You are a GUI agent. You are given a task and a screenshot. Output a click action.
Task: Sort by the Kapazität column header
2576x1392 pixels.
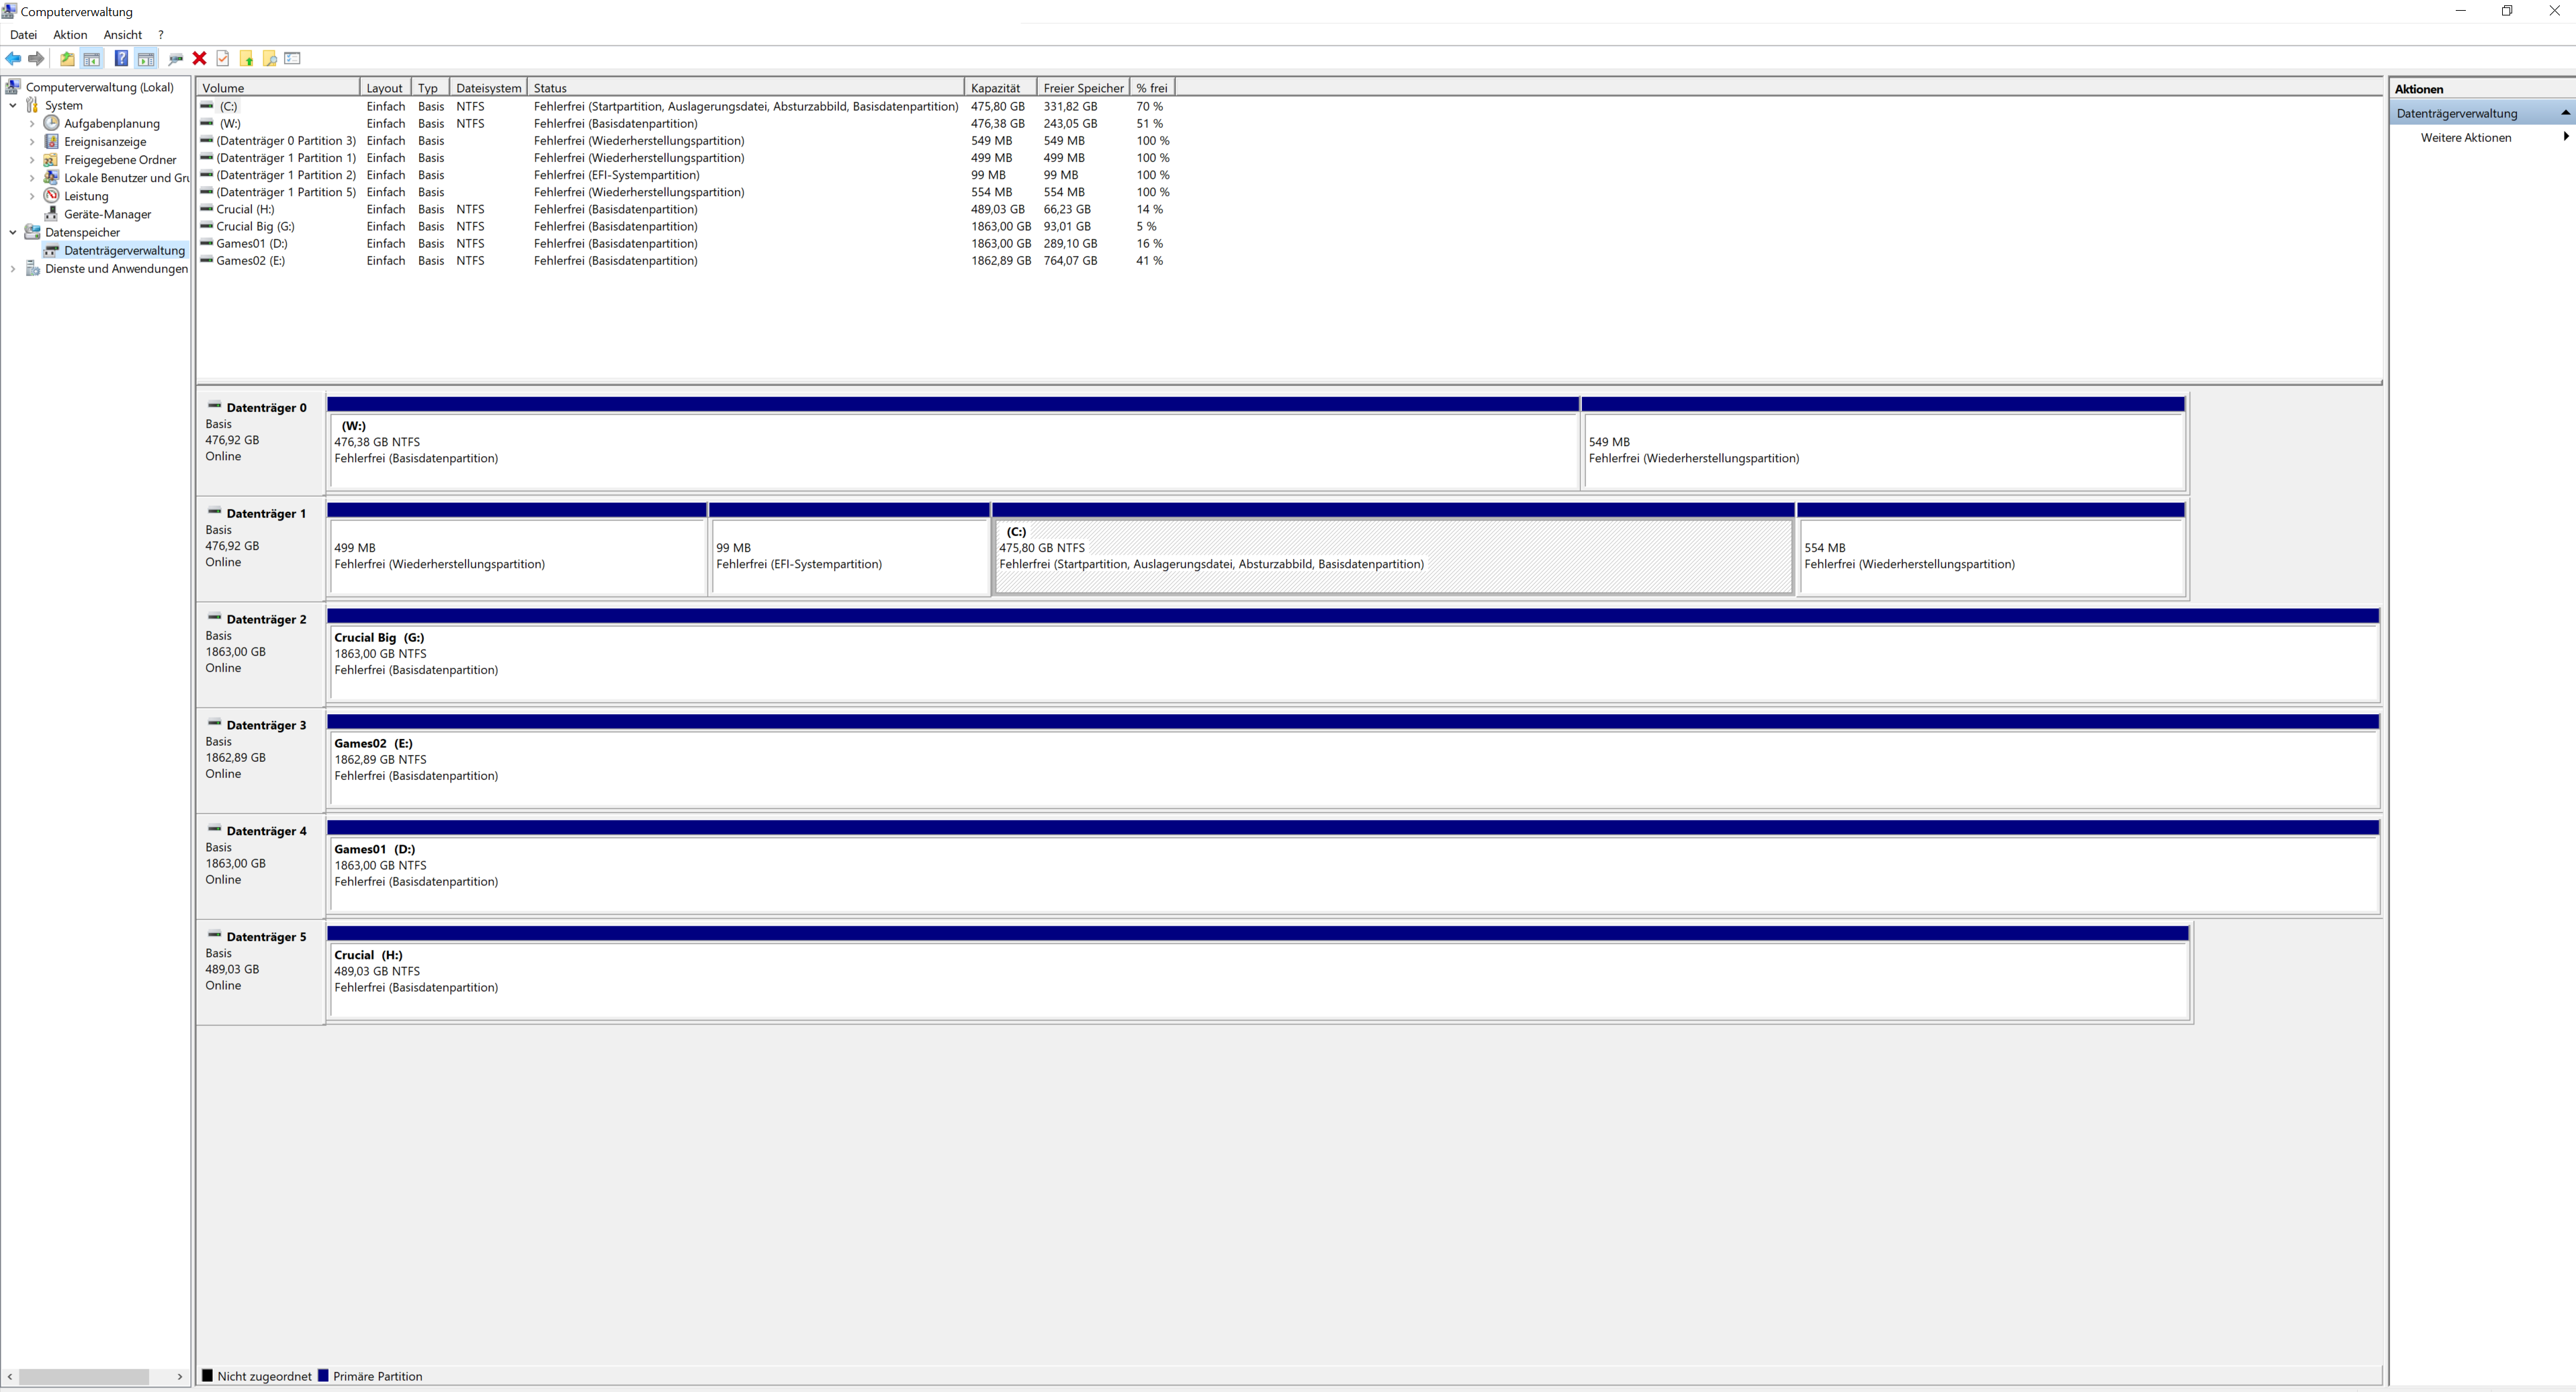tap(996, 88)
